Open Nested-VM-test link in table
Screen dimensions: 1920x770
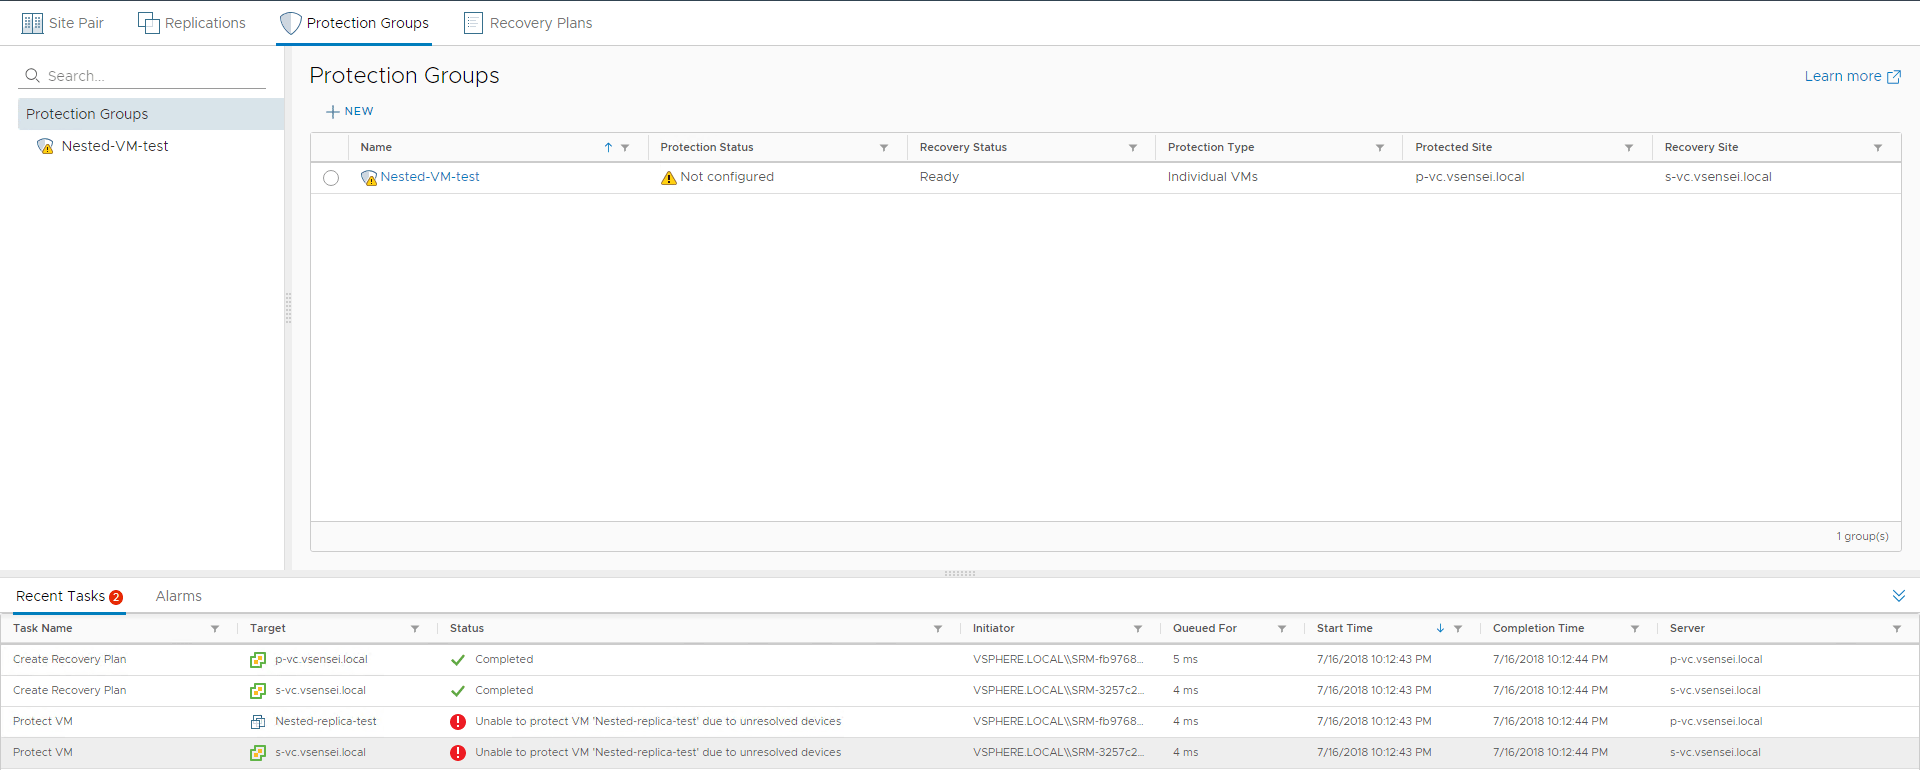(430, 177)
